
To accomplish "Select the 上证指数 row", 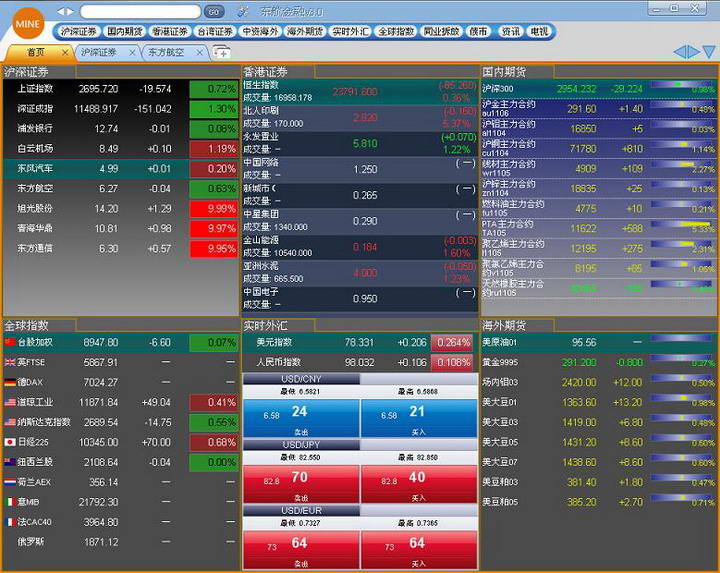I will click(x=121, y=89).
